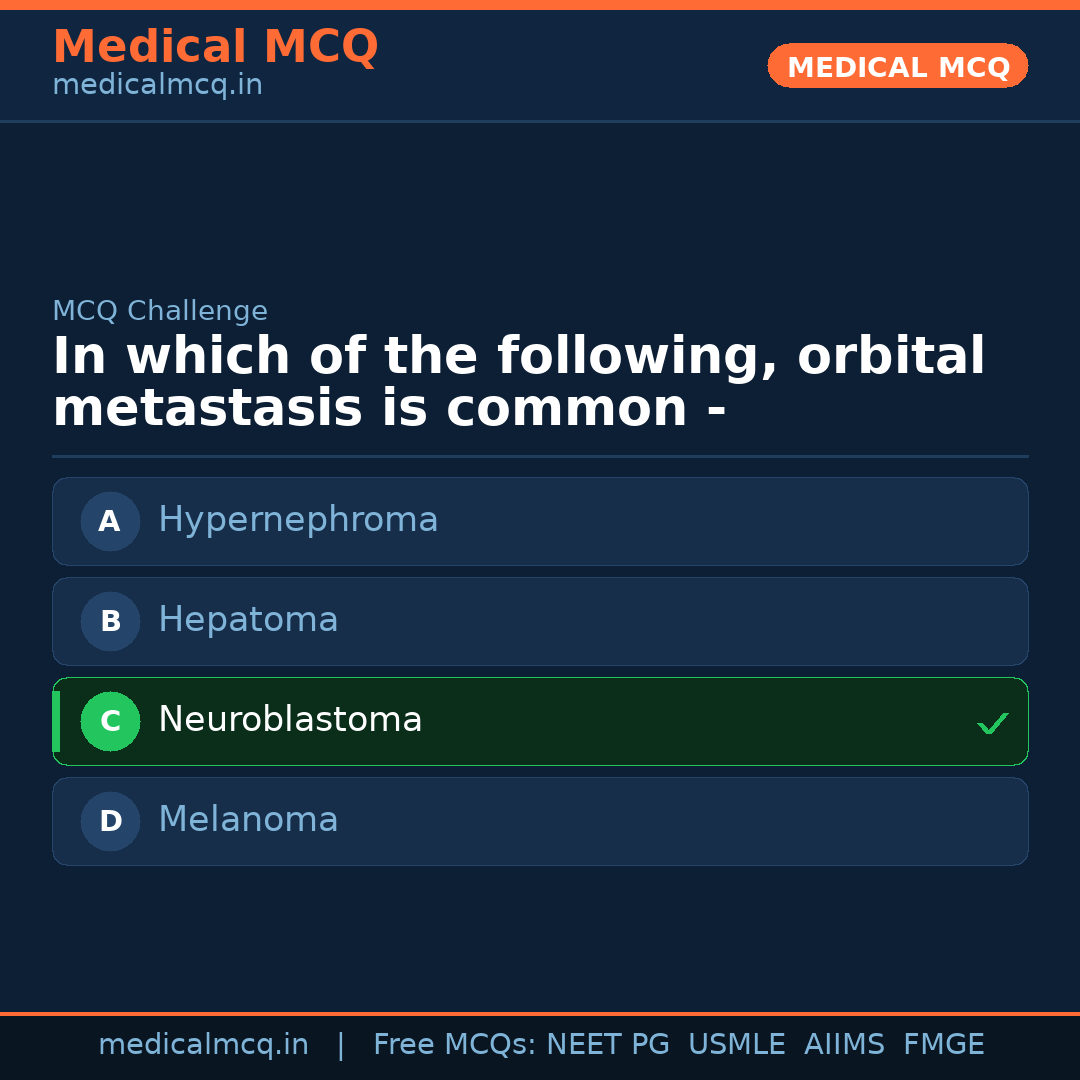Select the Hypernephroma answer option

click(540, 521)
